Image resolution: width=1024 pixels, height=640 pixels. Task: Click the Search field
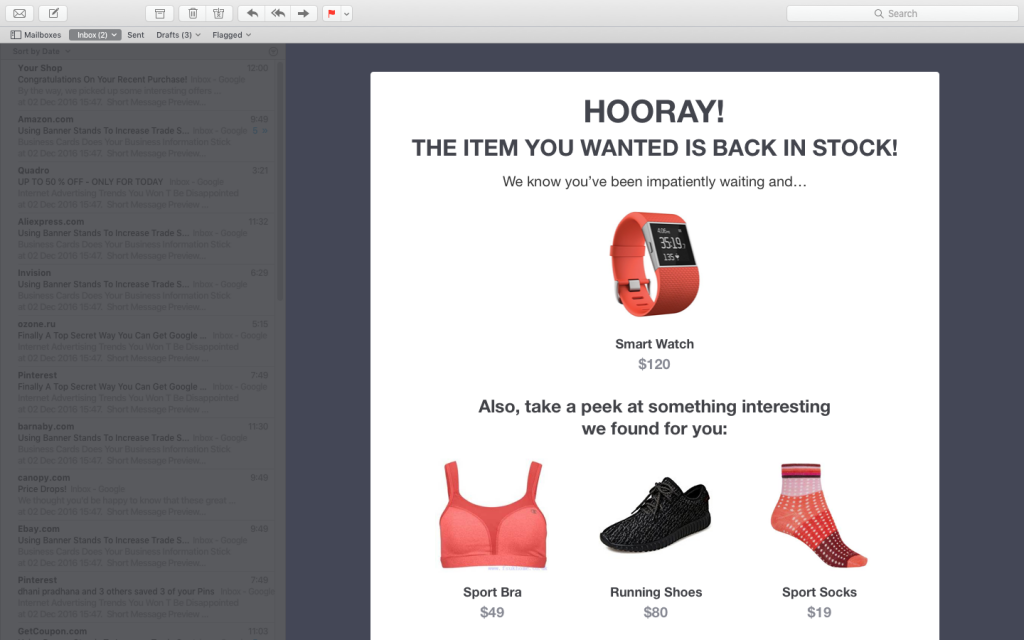tap(903, 13)
